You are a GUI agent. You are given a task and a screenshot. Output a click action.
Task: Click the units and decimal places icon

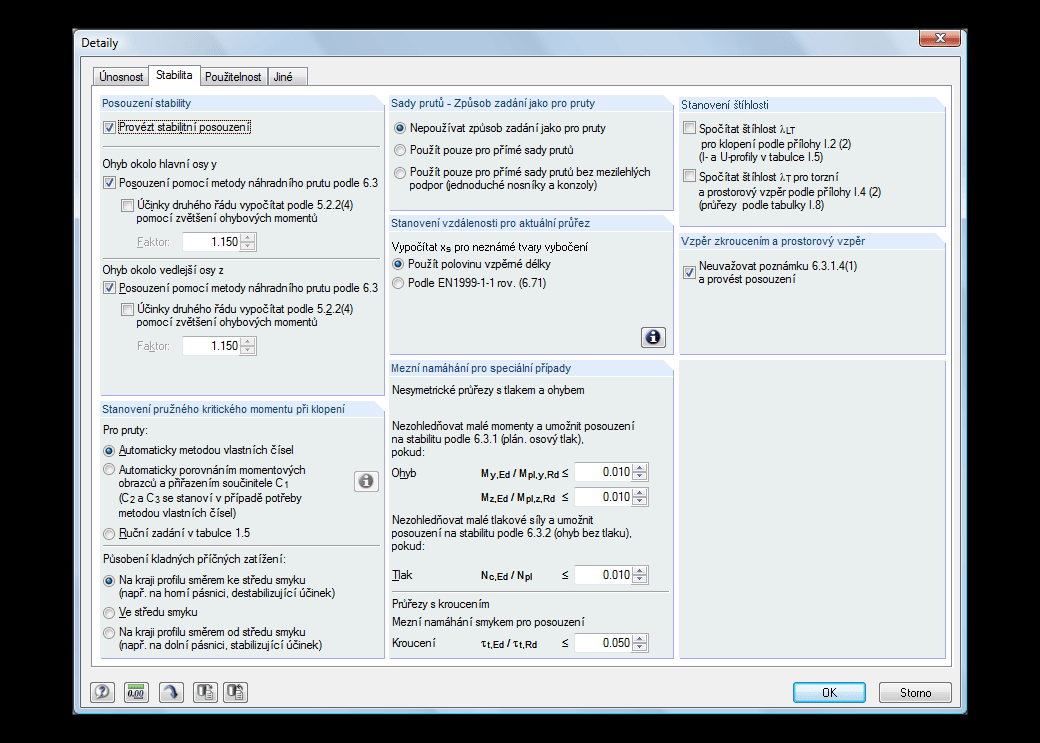136,692
